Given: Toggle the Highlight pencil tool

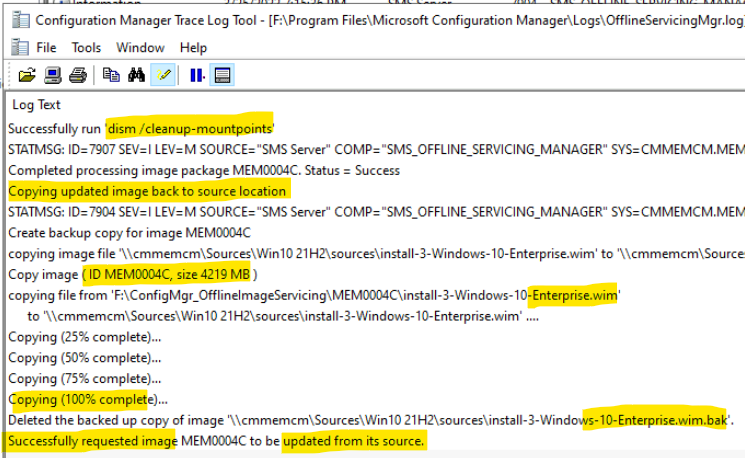Looking at the screenshot, I should tap(163, 75).
